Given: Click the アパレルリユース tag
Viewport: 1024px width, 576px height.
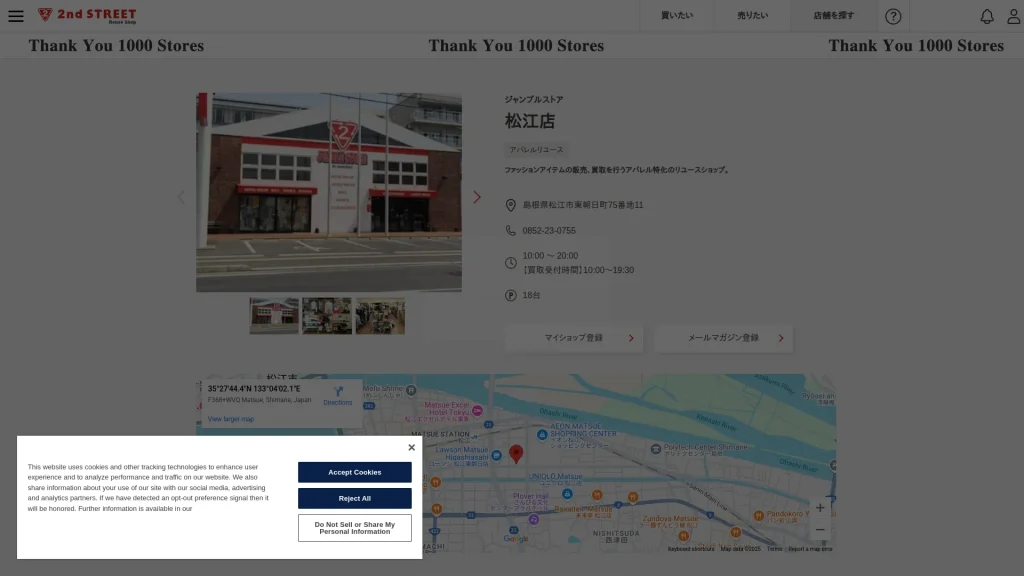Looking at the screenshot, I should point(536,150).
